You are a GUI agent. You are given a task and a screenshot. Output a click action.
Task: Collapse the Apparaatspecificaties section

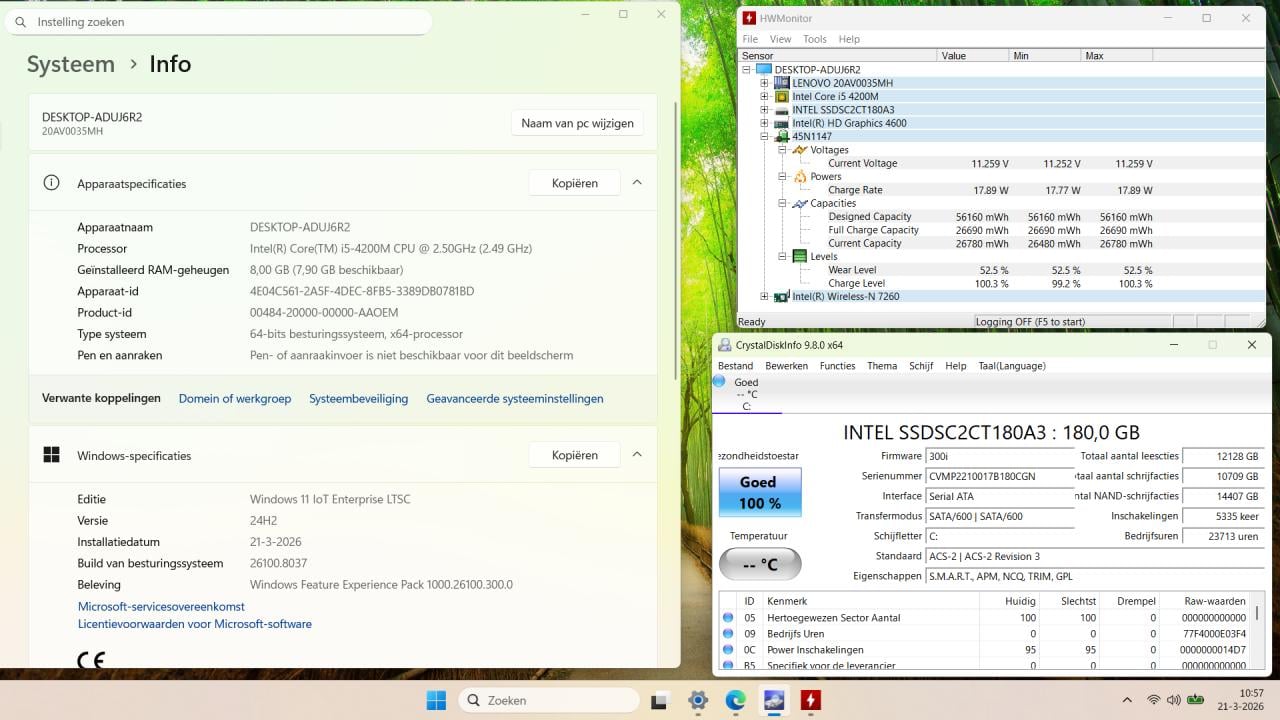pos(637,183)
